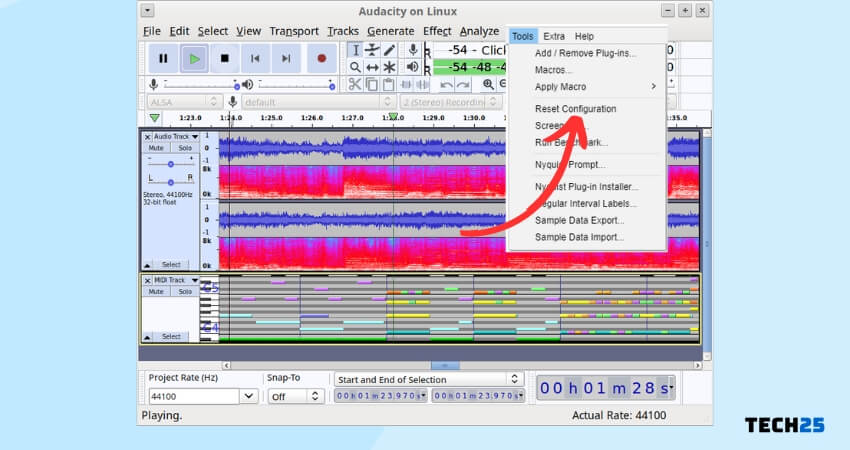
Task: Solo the MIDI Track
Action: [185, 291]
